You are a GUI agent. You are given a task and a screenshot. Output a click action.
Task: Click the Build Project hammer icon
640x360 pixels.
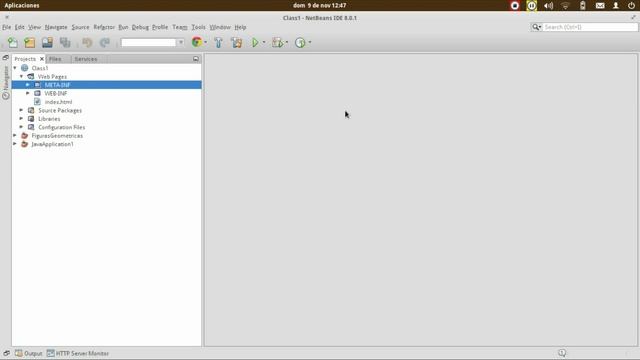pos(218,42)
